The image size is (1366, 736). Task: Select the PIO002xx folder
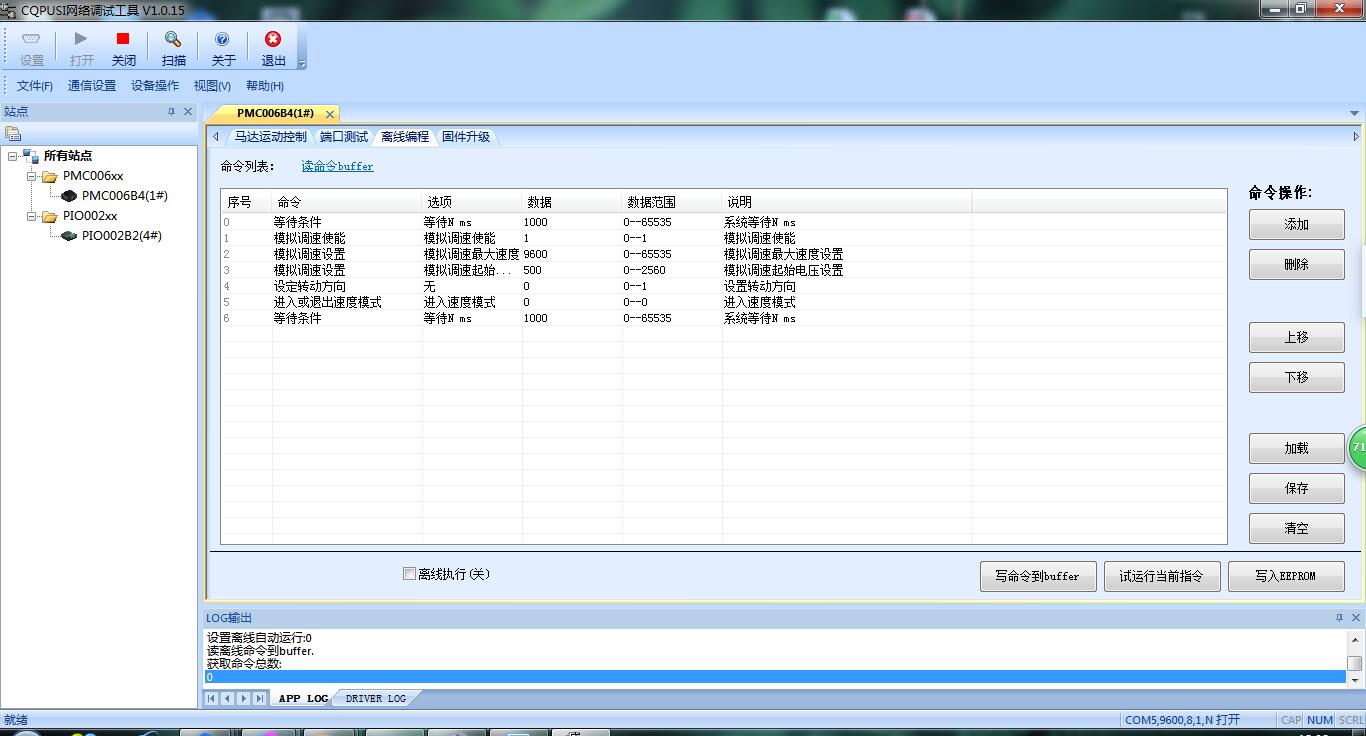point(90,216)
